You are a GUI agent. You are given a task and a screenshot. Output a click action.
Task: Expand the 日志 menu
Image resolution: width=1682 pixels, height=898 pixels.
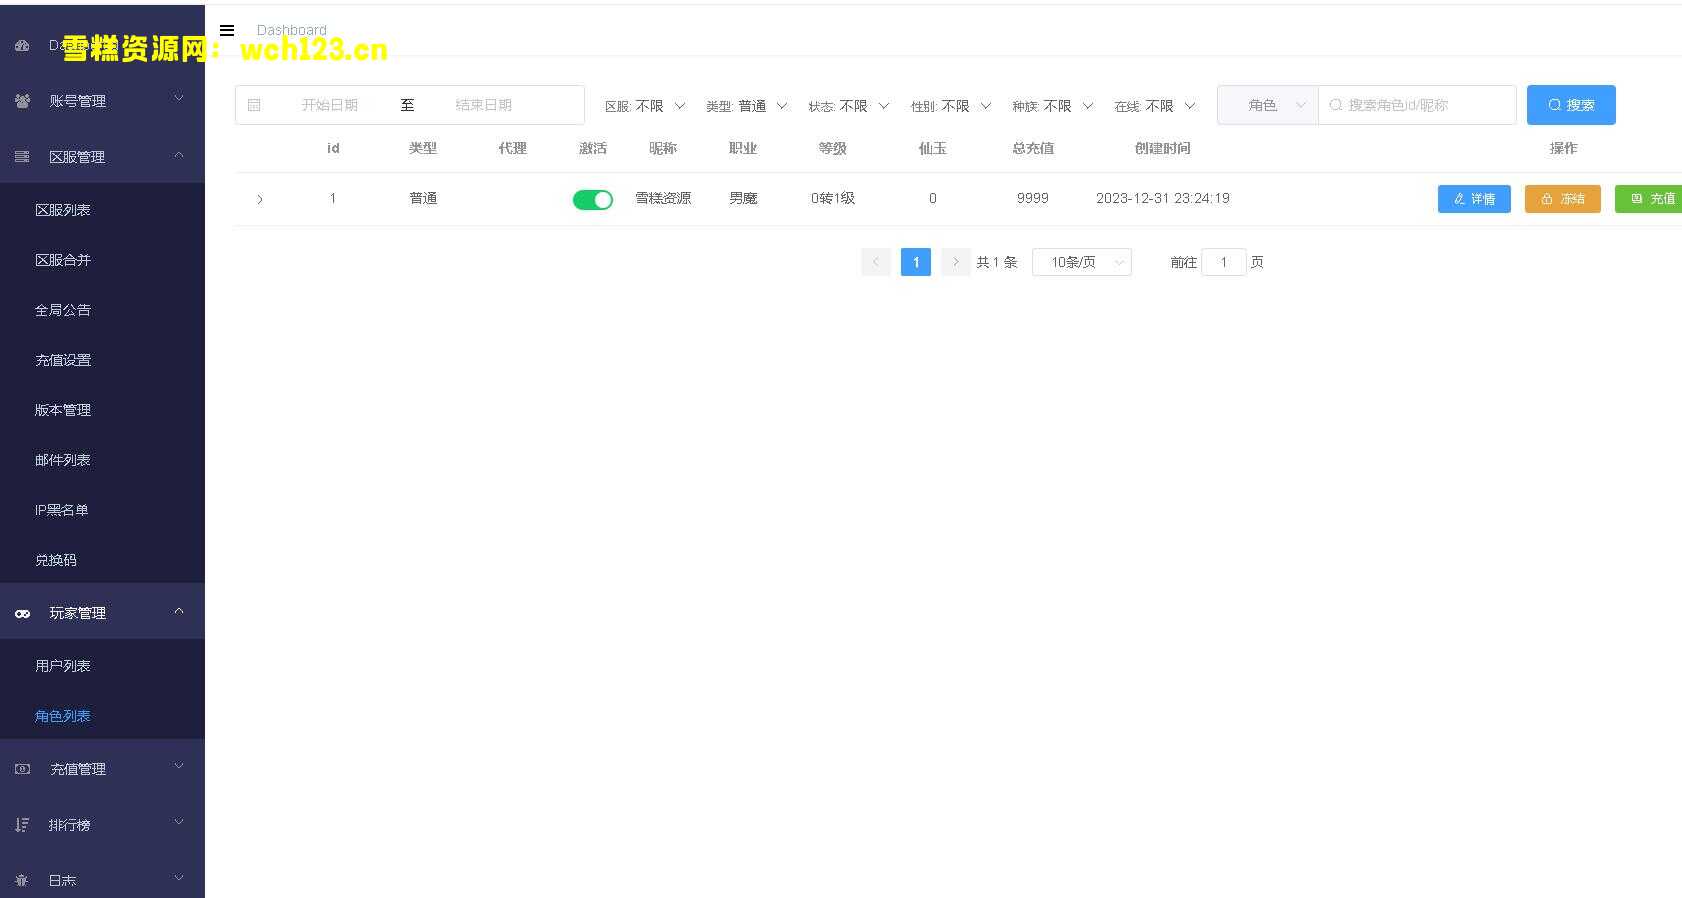point(102,878)
